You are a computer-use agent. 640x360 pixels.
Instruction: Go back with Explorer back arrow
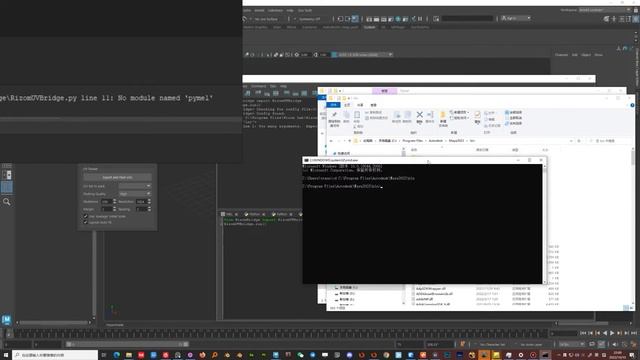click(331, 141)
